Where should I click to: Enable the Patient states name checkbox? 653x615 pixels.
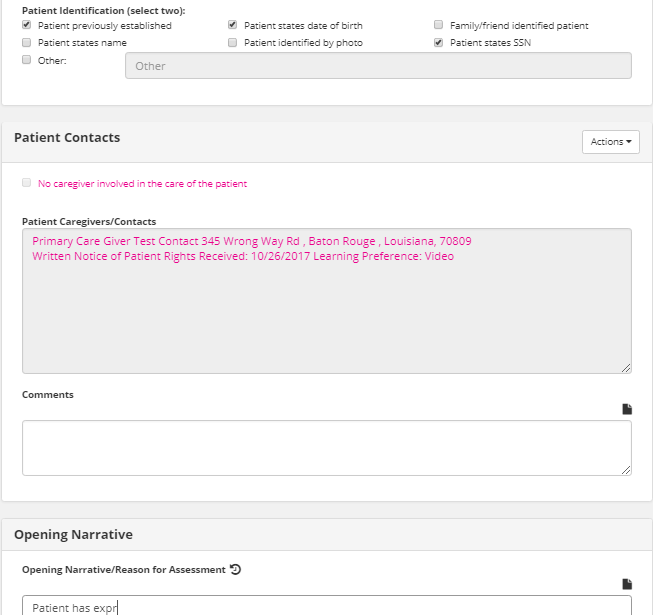tap(27, 43)
